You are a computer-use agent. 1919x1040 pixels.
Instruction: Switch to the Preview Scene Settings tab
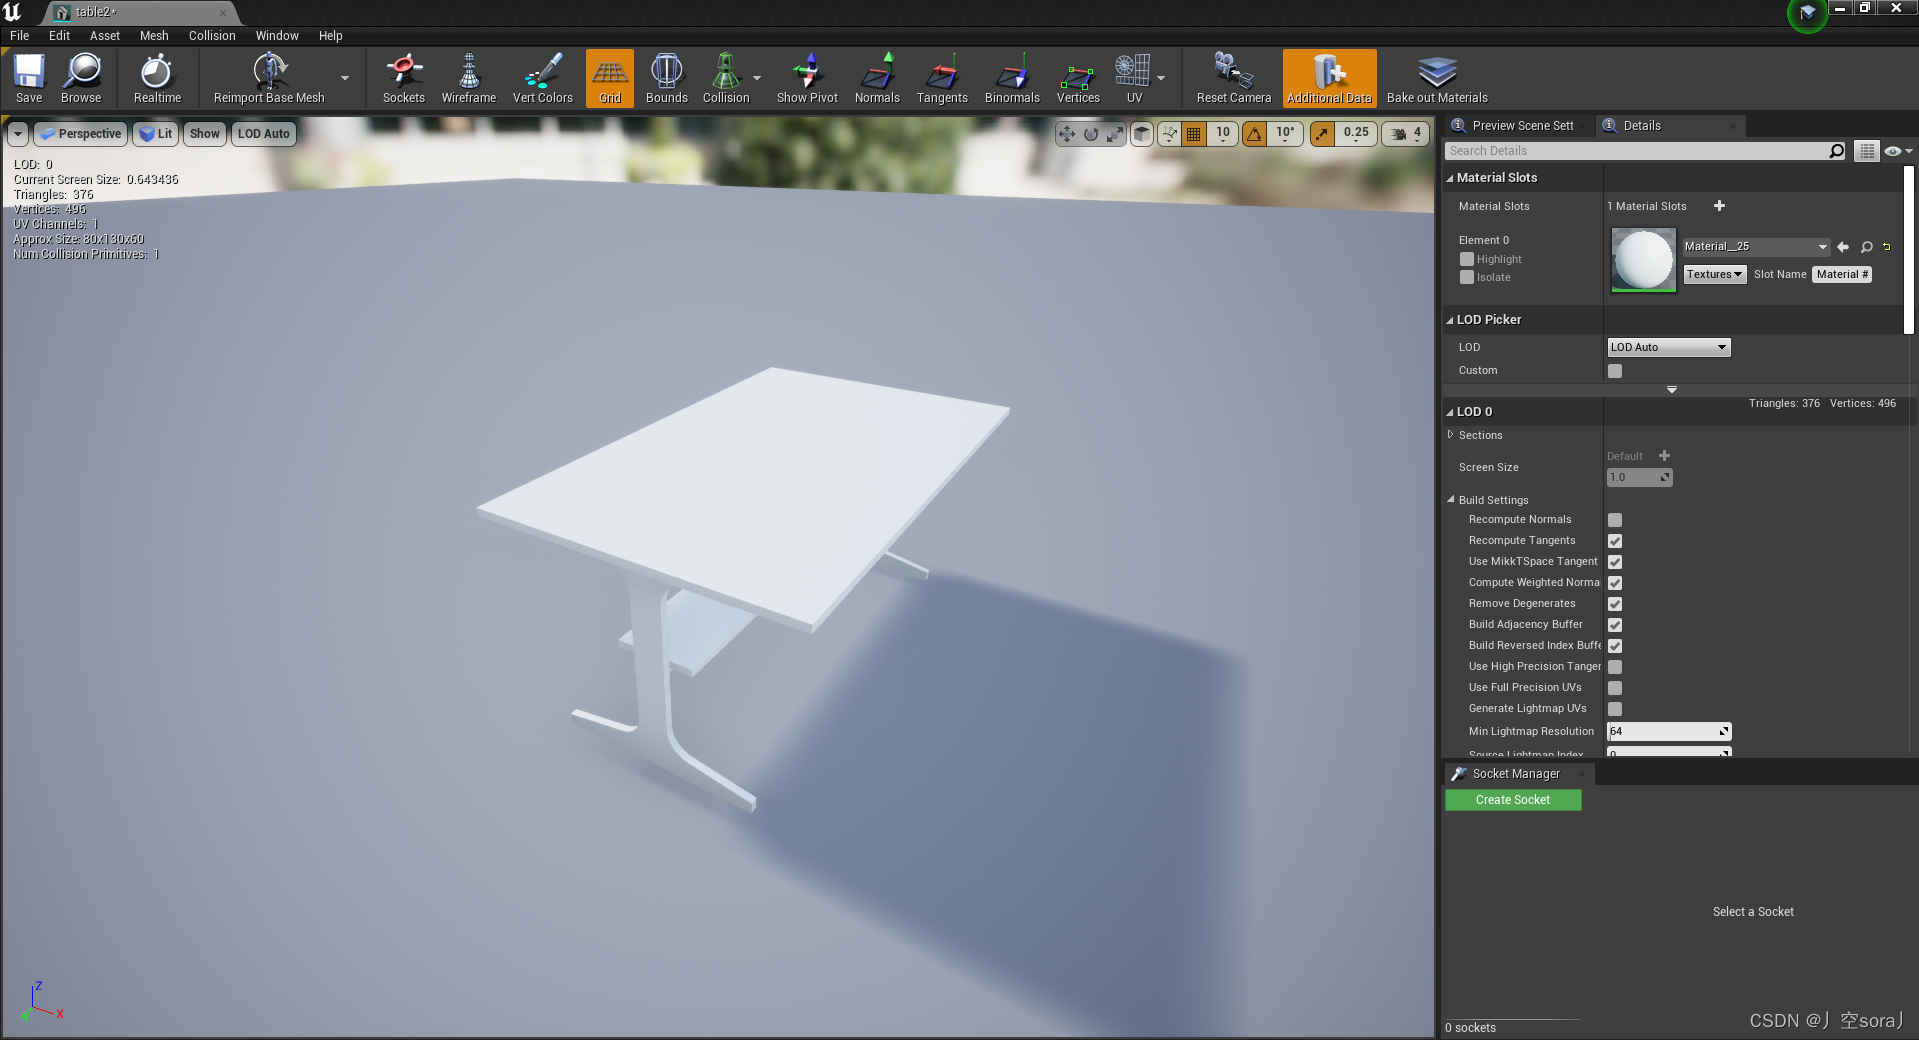1518,125
